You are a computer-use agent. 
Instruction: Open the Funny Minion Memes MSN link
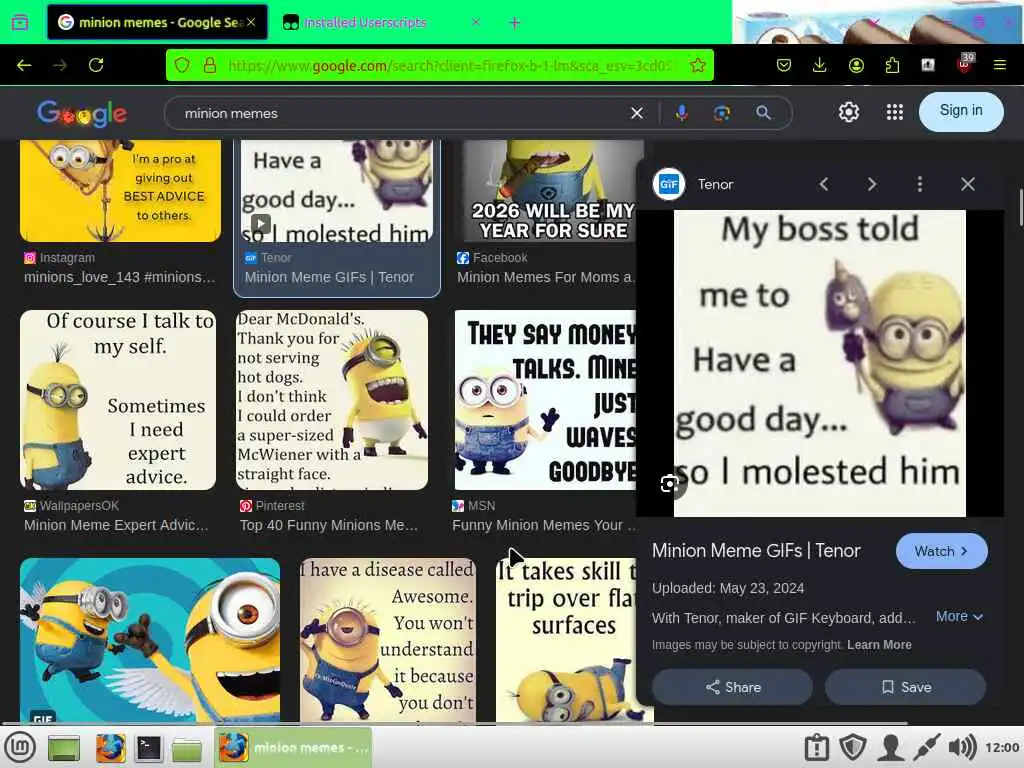click(544, 525)
